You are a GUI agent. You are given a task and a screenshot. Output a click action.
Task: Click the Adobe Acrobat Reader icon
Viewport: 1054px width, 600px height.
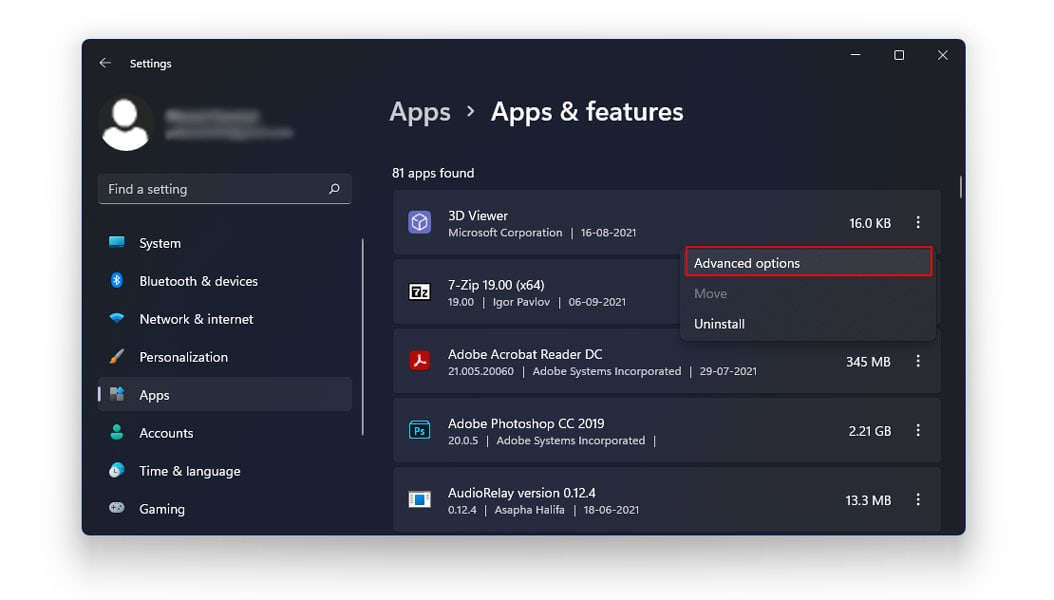pyautogui.click(x=419, y=361)
